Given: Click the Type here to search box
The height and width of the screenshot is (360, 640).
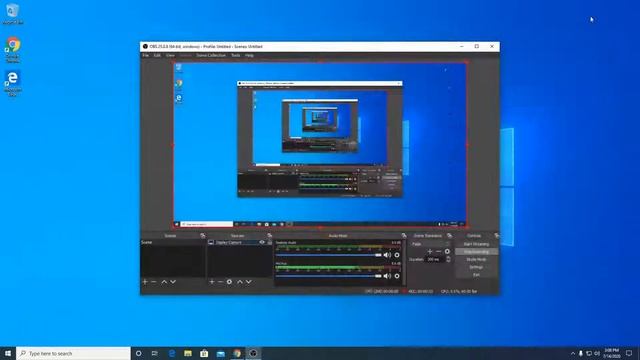Looking at the screenshot, I should pos(73,353).
